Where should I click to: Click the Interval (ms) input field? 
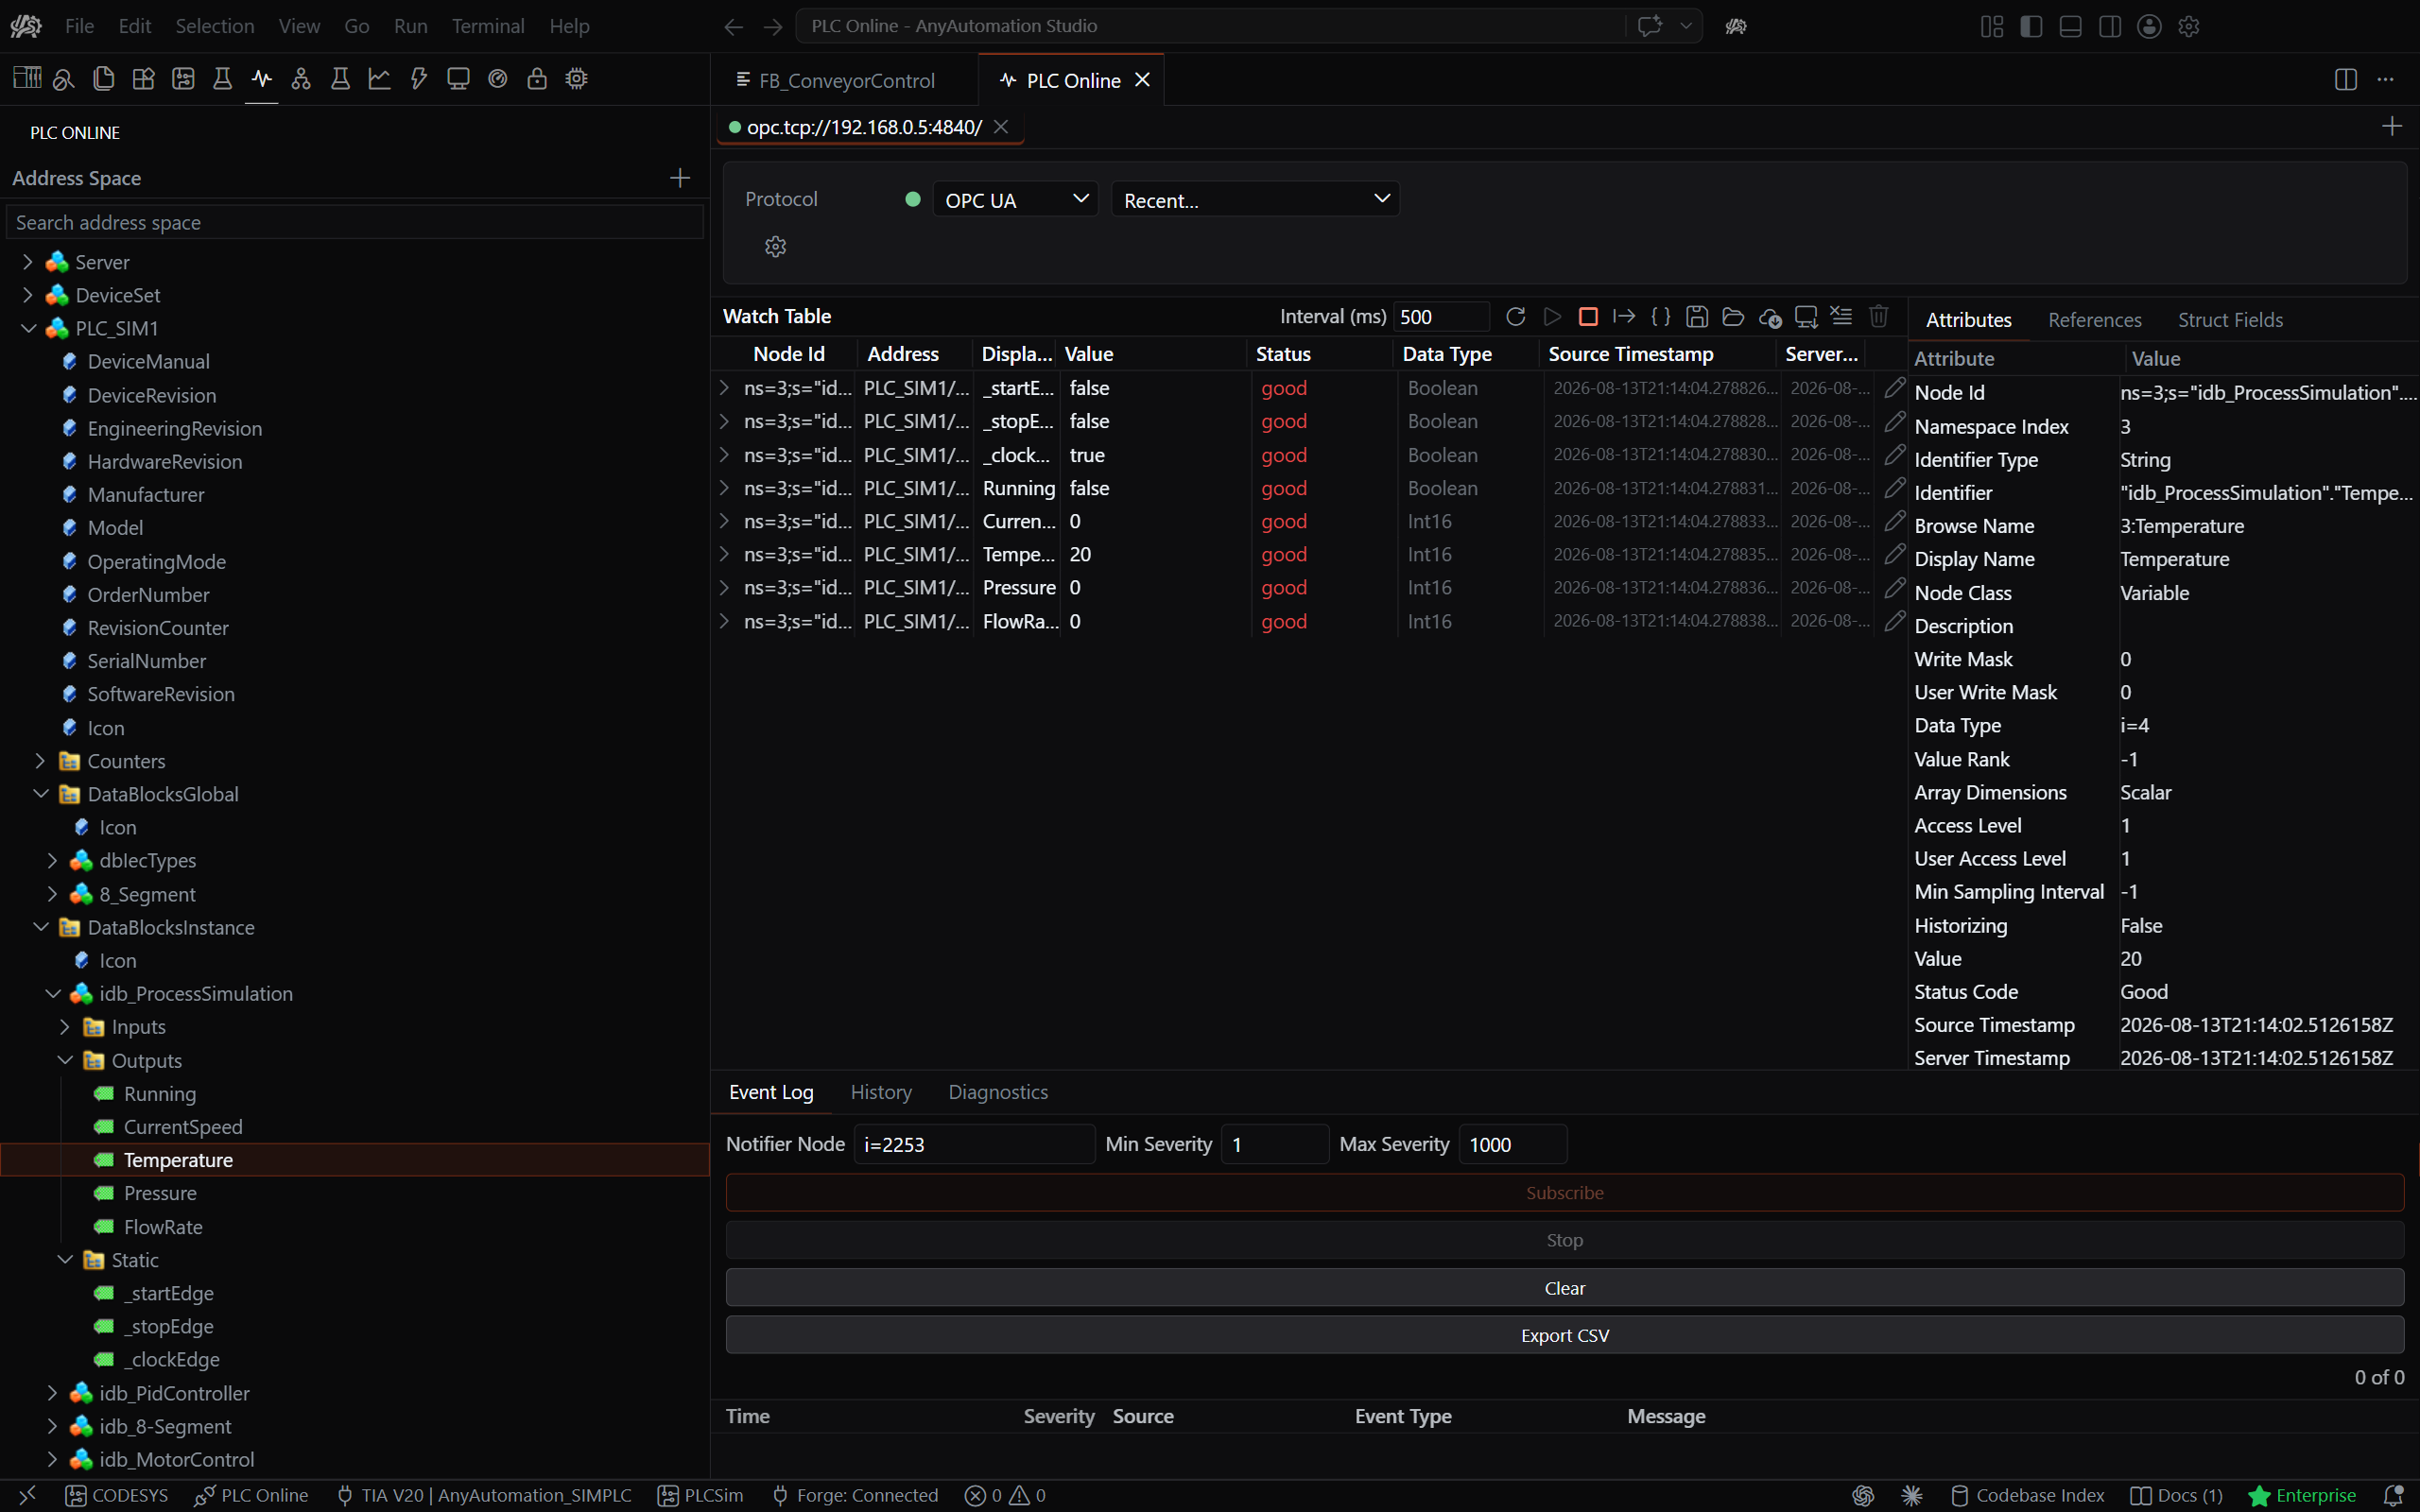[x=1441, y=317]
